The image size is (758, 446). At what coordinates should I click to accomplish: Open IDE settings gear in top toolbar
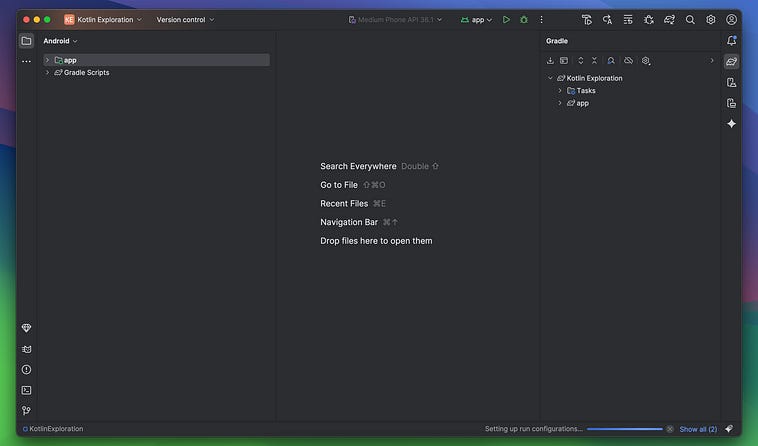coord(711,20)
